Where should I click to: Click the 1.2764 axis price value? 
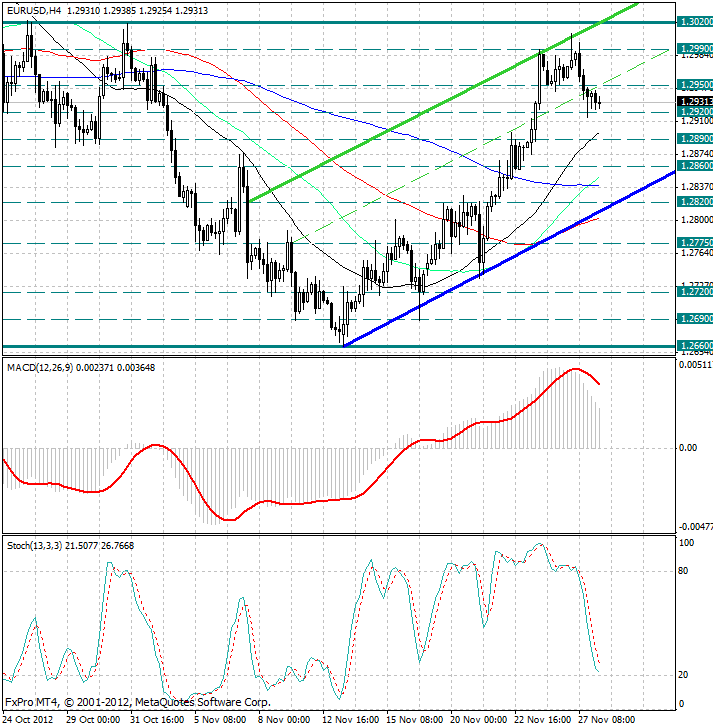[x=696, y=253]
